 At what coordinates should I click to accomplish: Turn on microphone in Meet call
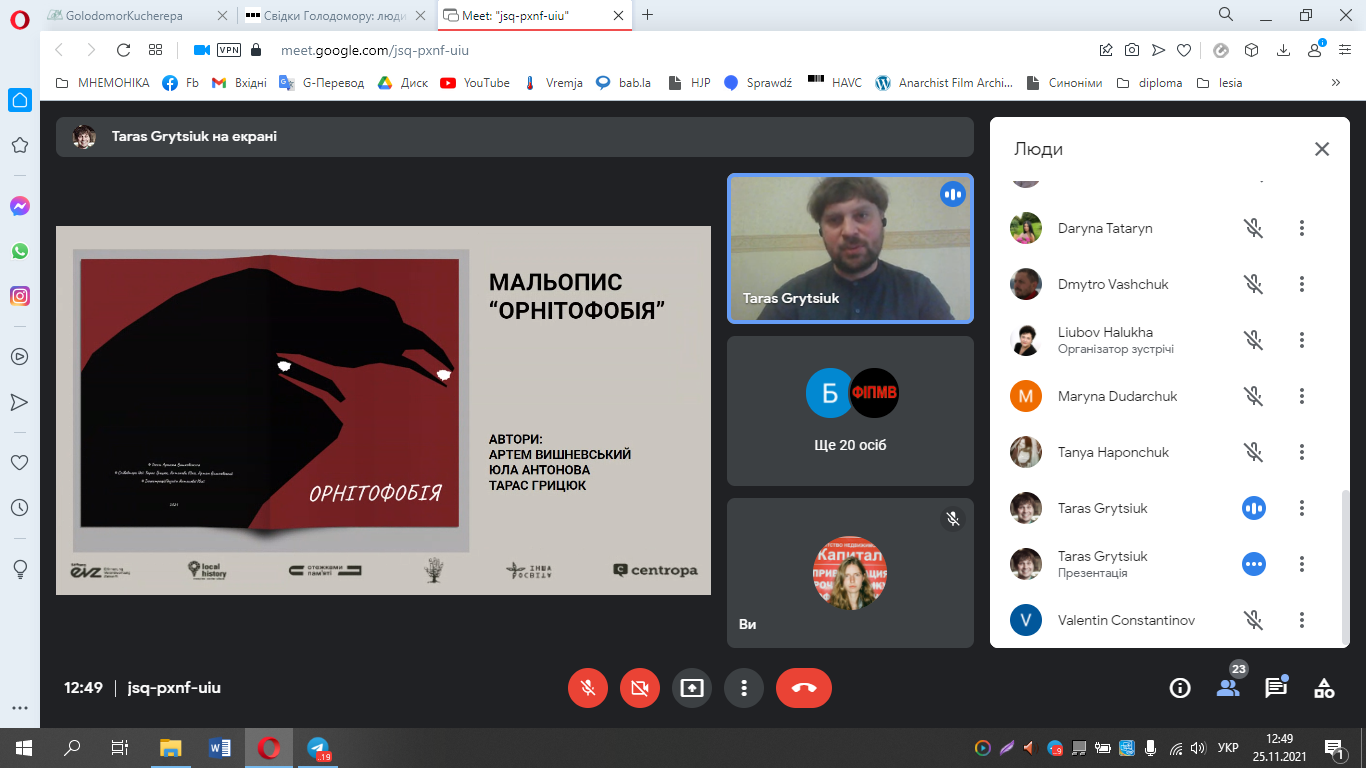(588, 688)
